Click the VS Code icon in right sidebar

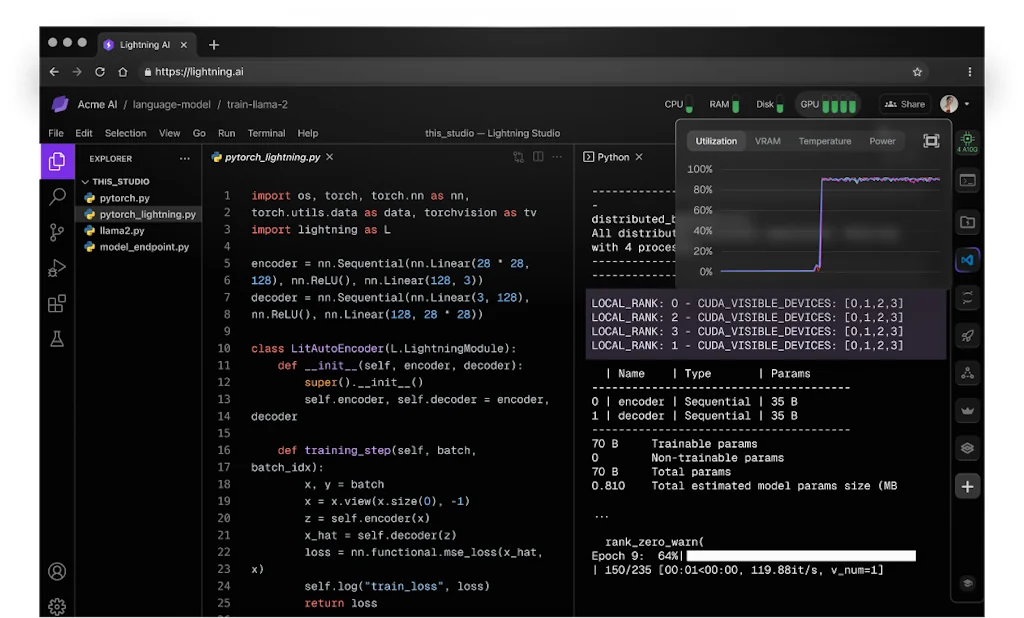pos(967,260)
